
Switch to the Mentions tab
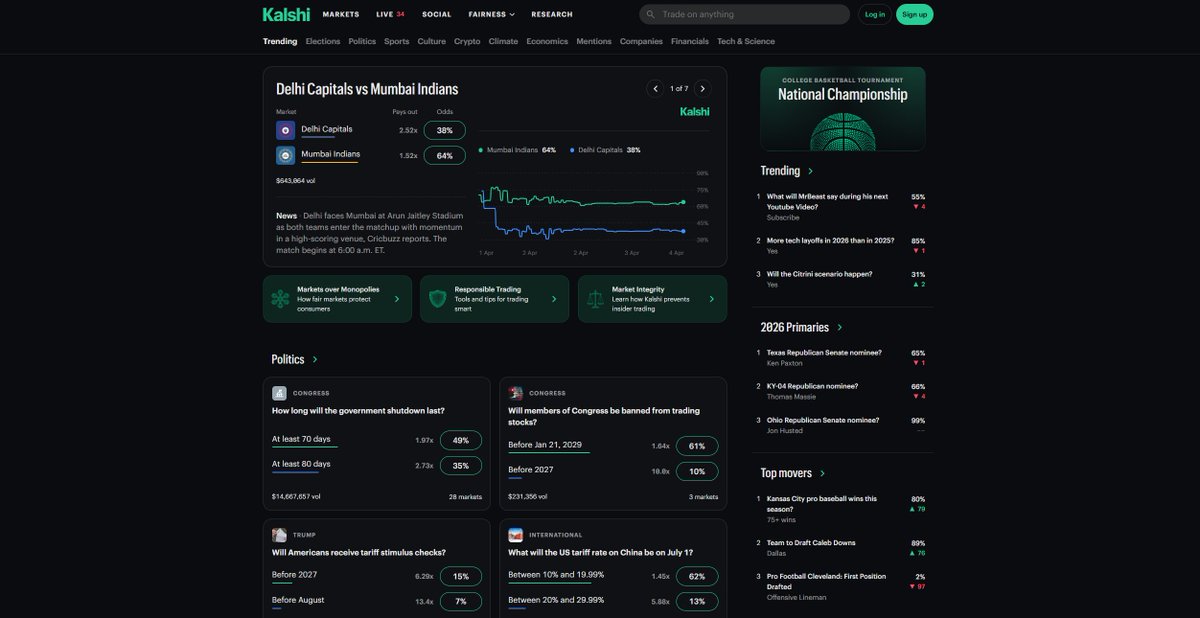coord(594,41)
